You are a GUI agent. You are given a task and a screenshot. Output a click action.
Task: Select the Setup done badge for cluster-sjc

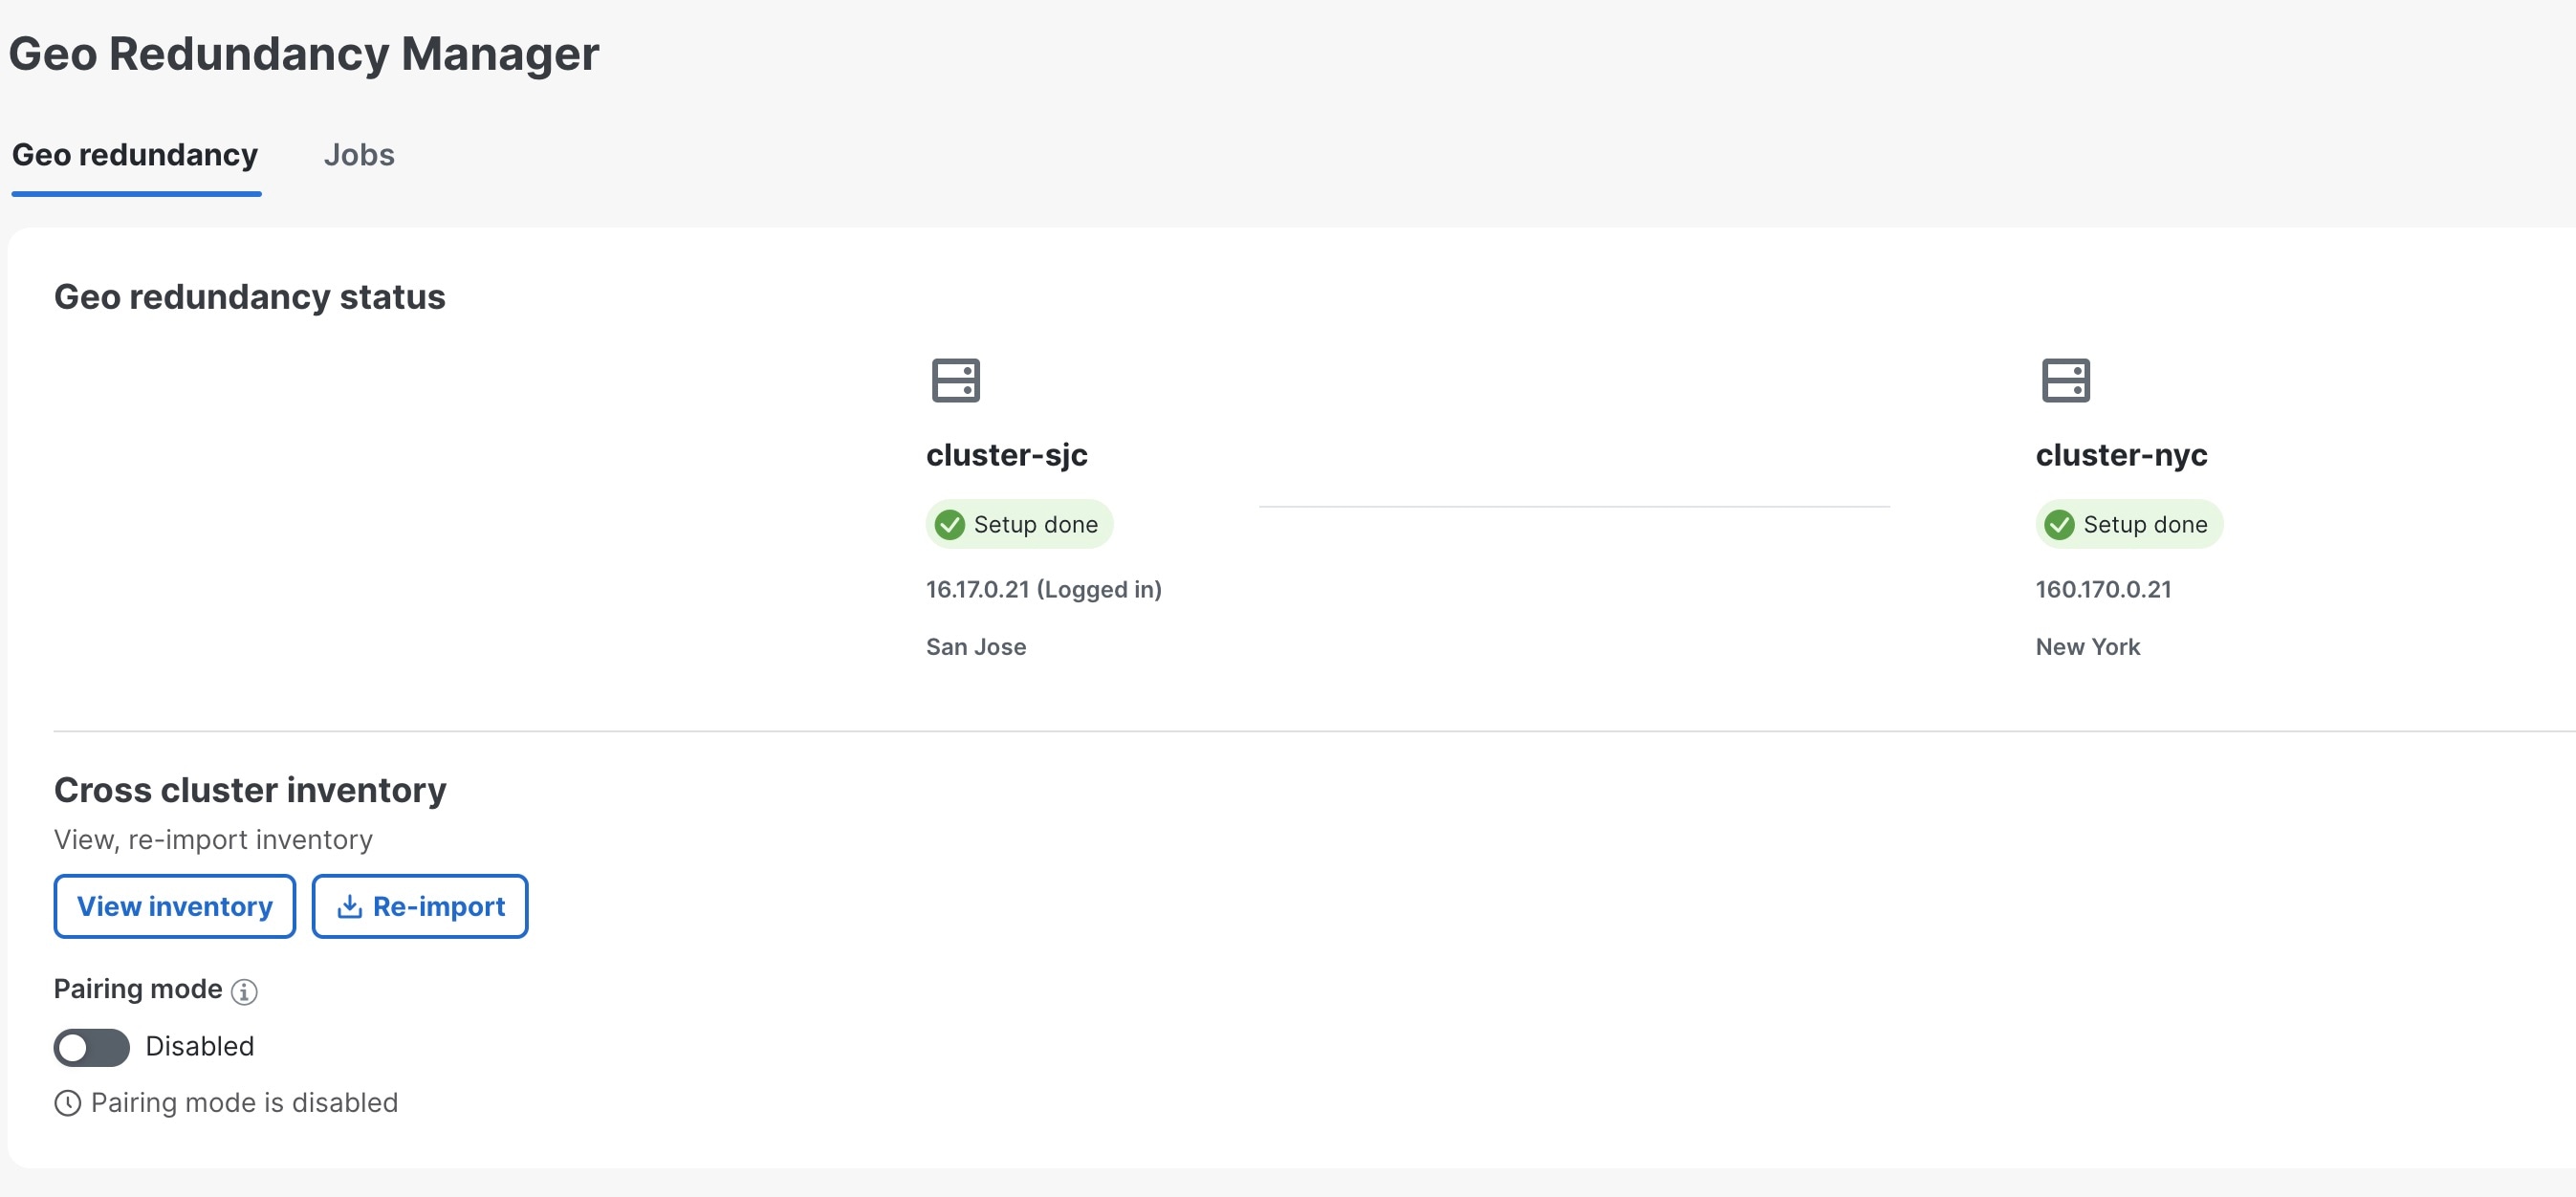(1019, 523)
